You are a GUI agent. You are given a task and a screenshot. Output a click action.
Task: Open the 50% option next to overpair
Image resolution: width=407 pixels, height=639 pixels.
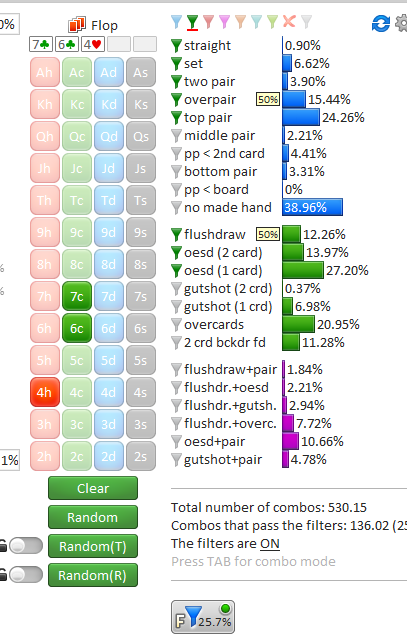[268, 99]
